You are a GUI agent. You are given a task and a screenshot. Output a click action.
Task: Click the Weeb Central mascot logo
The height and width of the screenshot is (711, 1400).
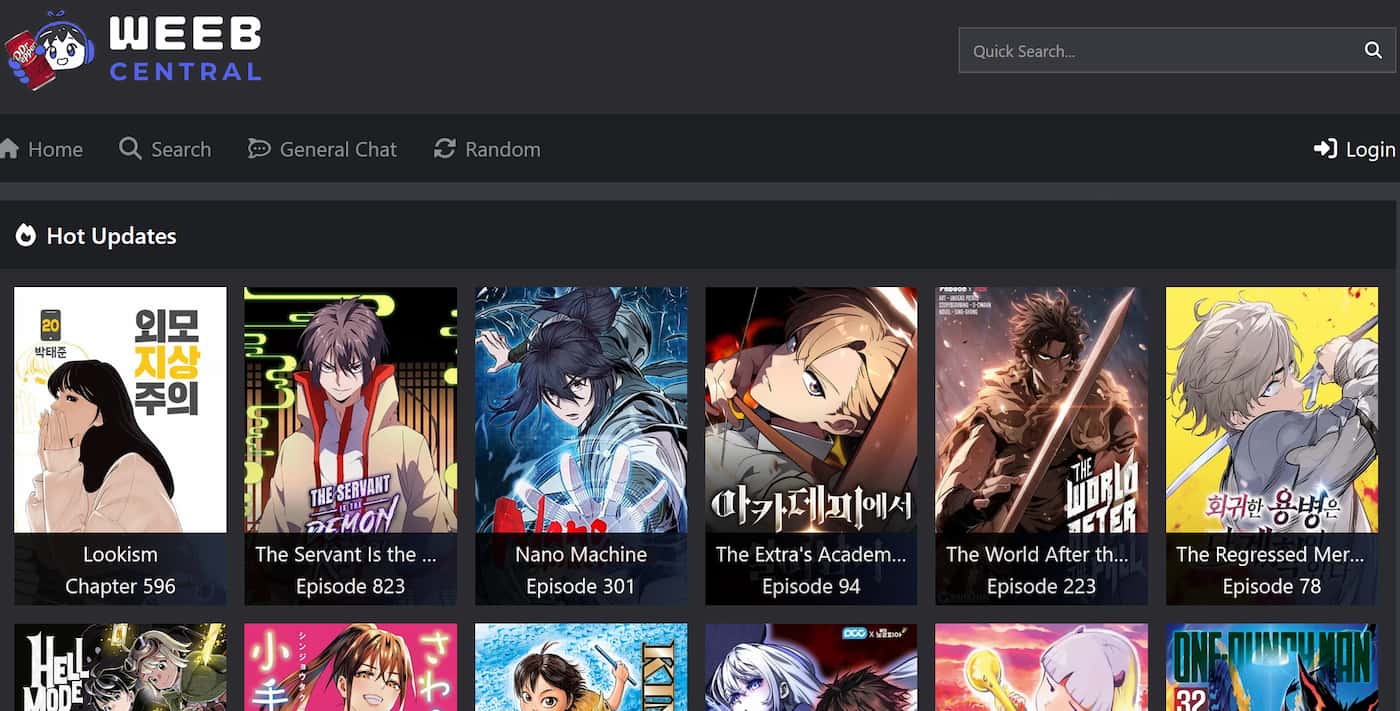48,50
